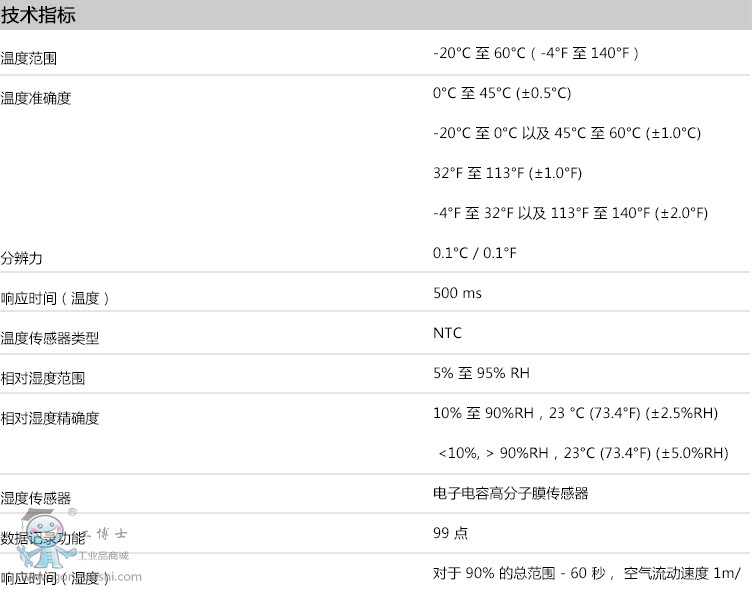Viewport: 752px width, 596px height.
Task: Click the 5% 至 95% RH value
Action: tap(481, 373)
